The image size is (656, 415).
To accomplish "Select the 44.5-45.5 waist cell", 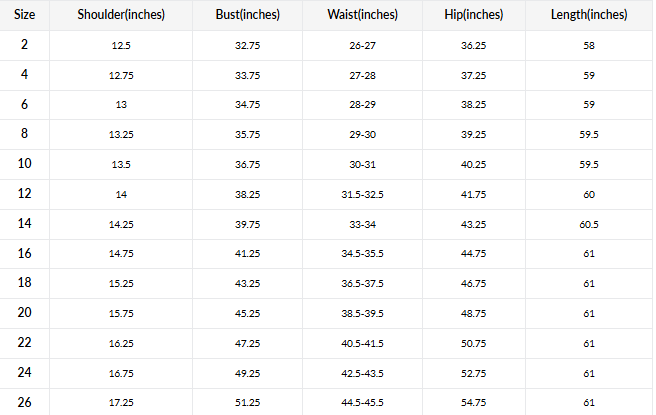I will click(x=360, y=402).
